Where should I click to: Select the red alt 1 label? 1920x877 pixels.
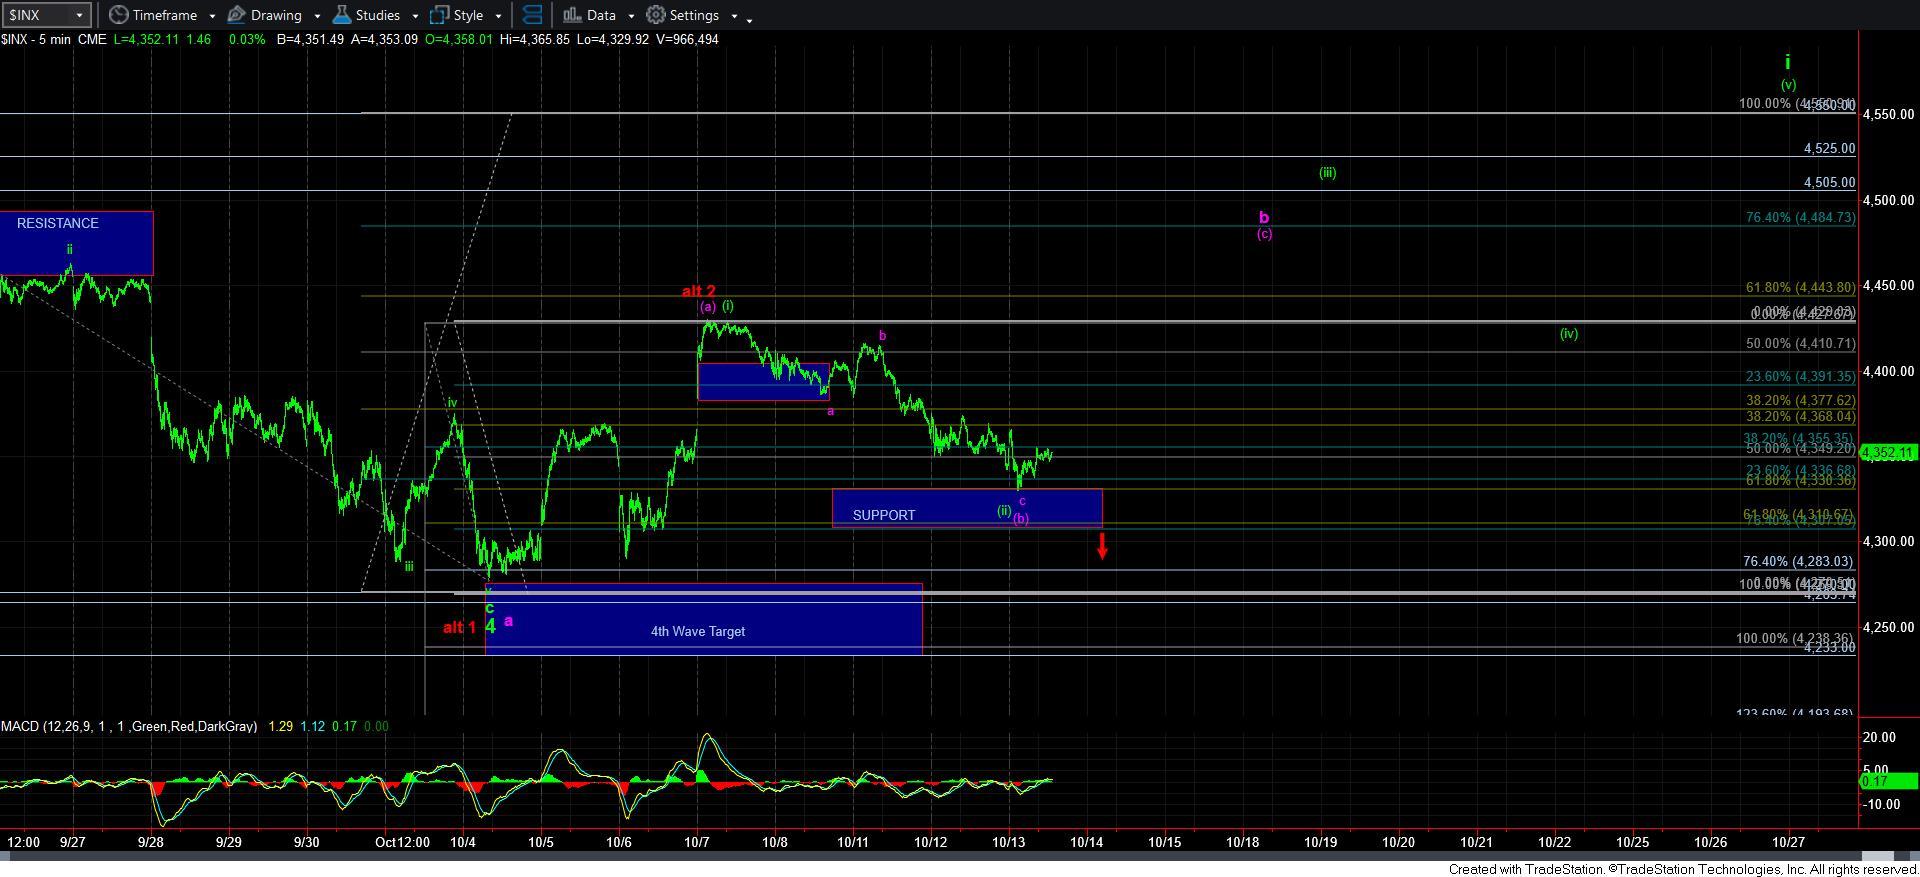click(460, 627)
